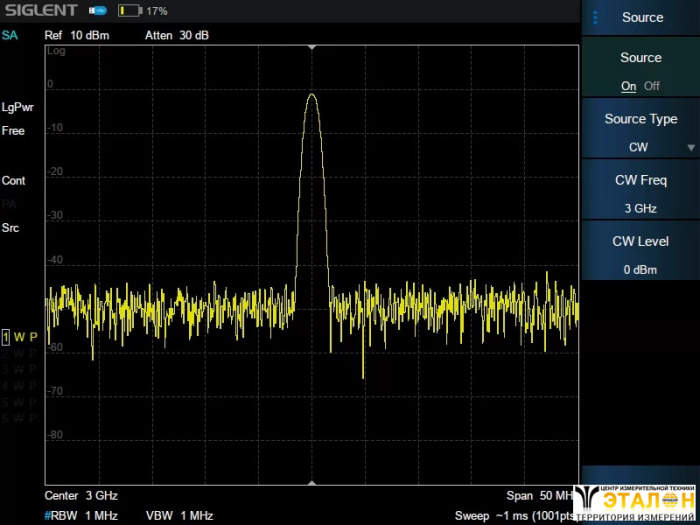Click the Ref 10 dBm reference level
The width and height of the screenshot is (700, 525).
tap(77, 35)
